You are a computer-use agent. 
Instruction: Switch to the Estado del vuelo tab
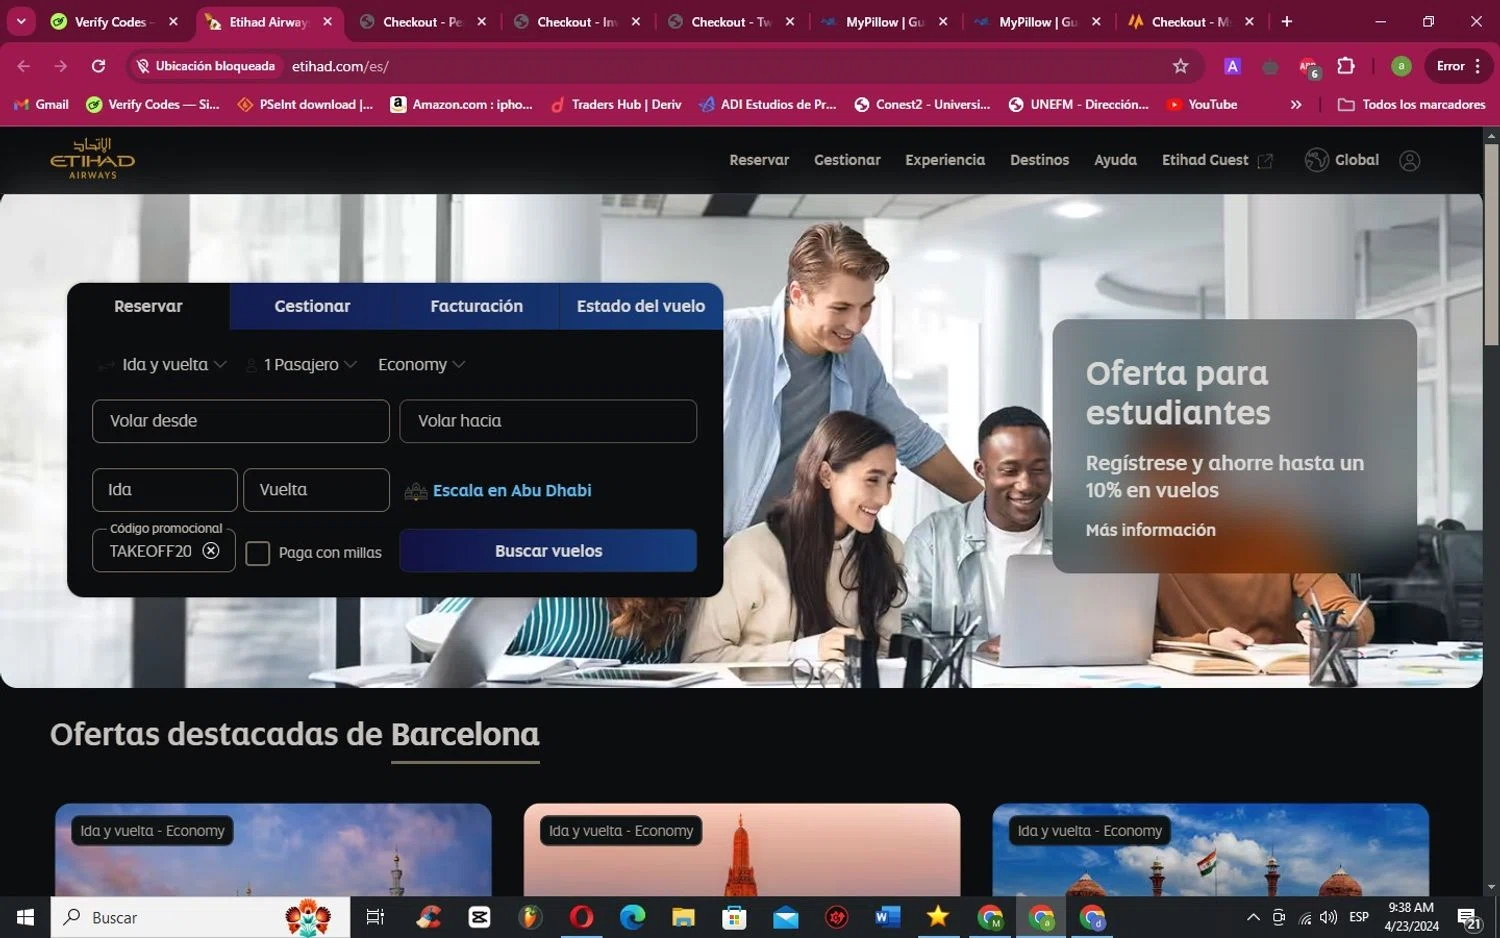[x=641, y=306]
